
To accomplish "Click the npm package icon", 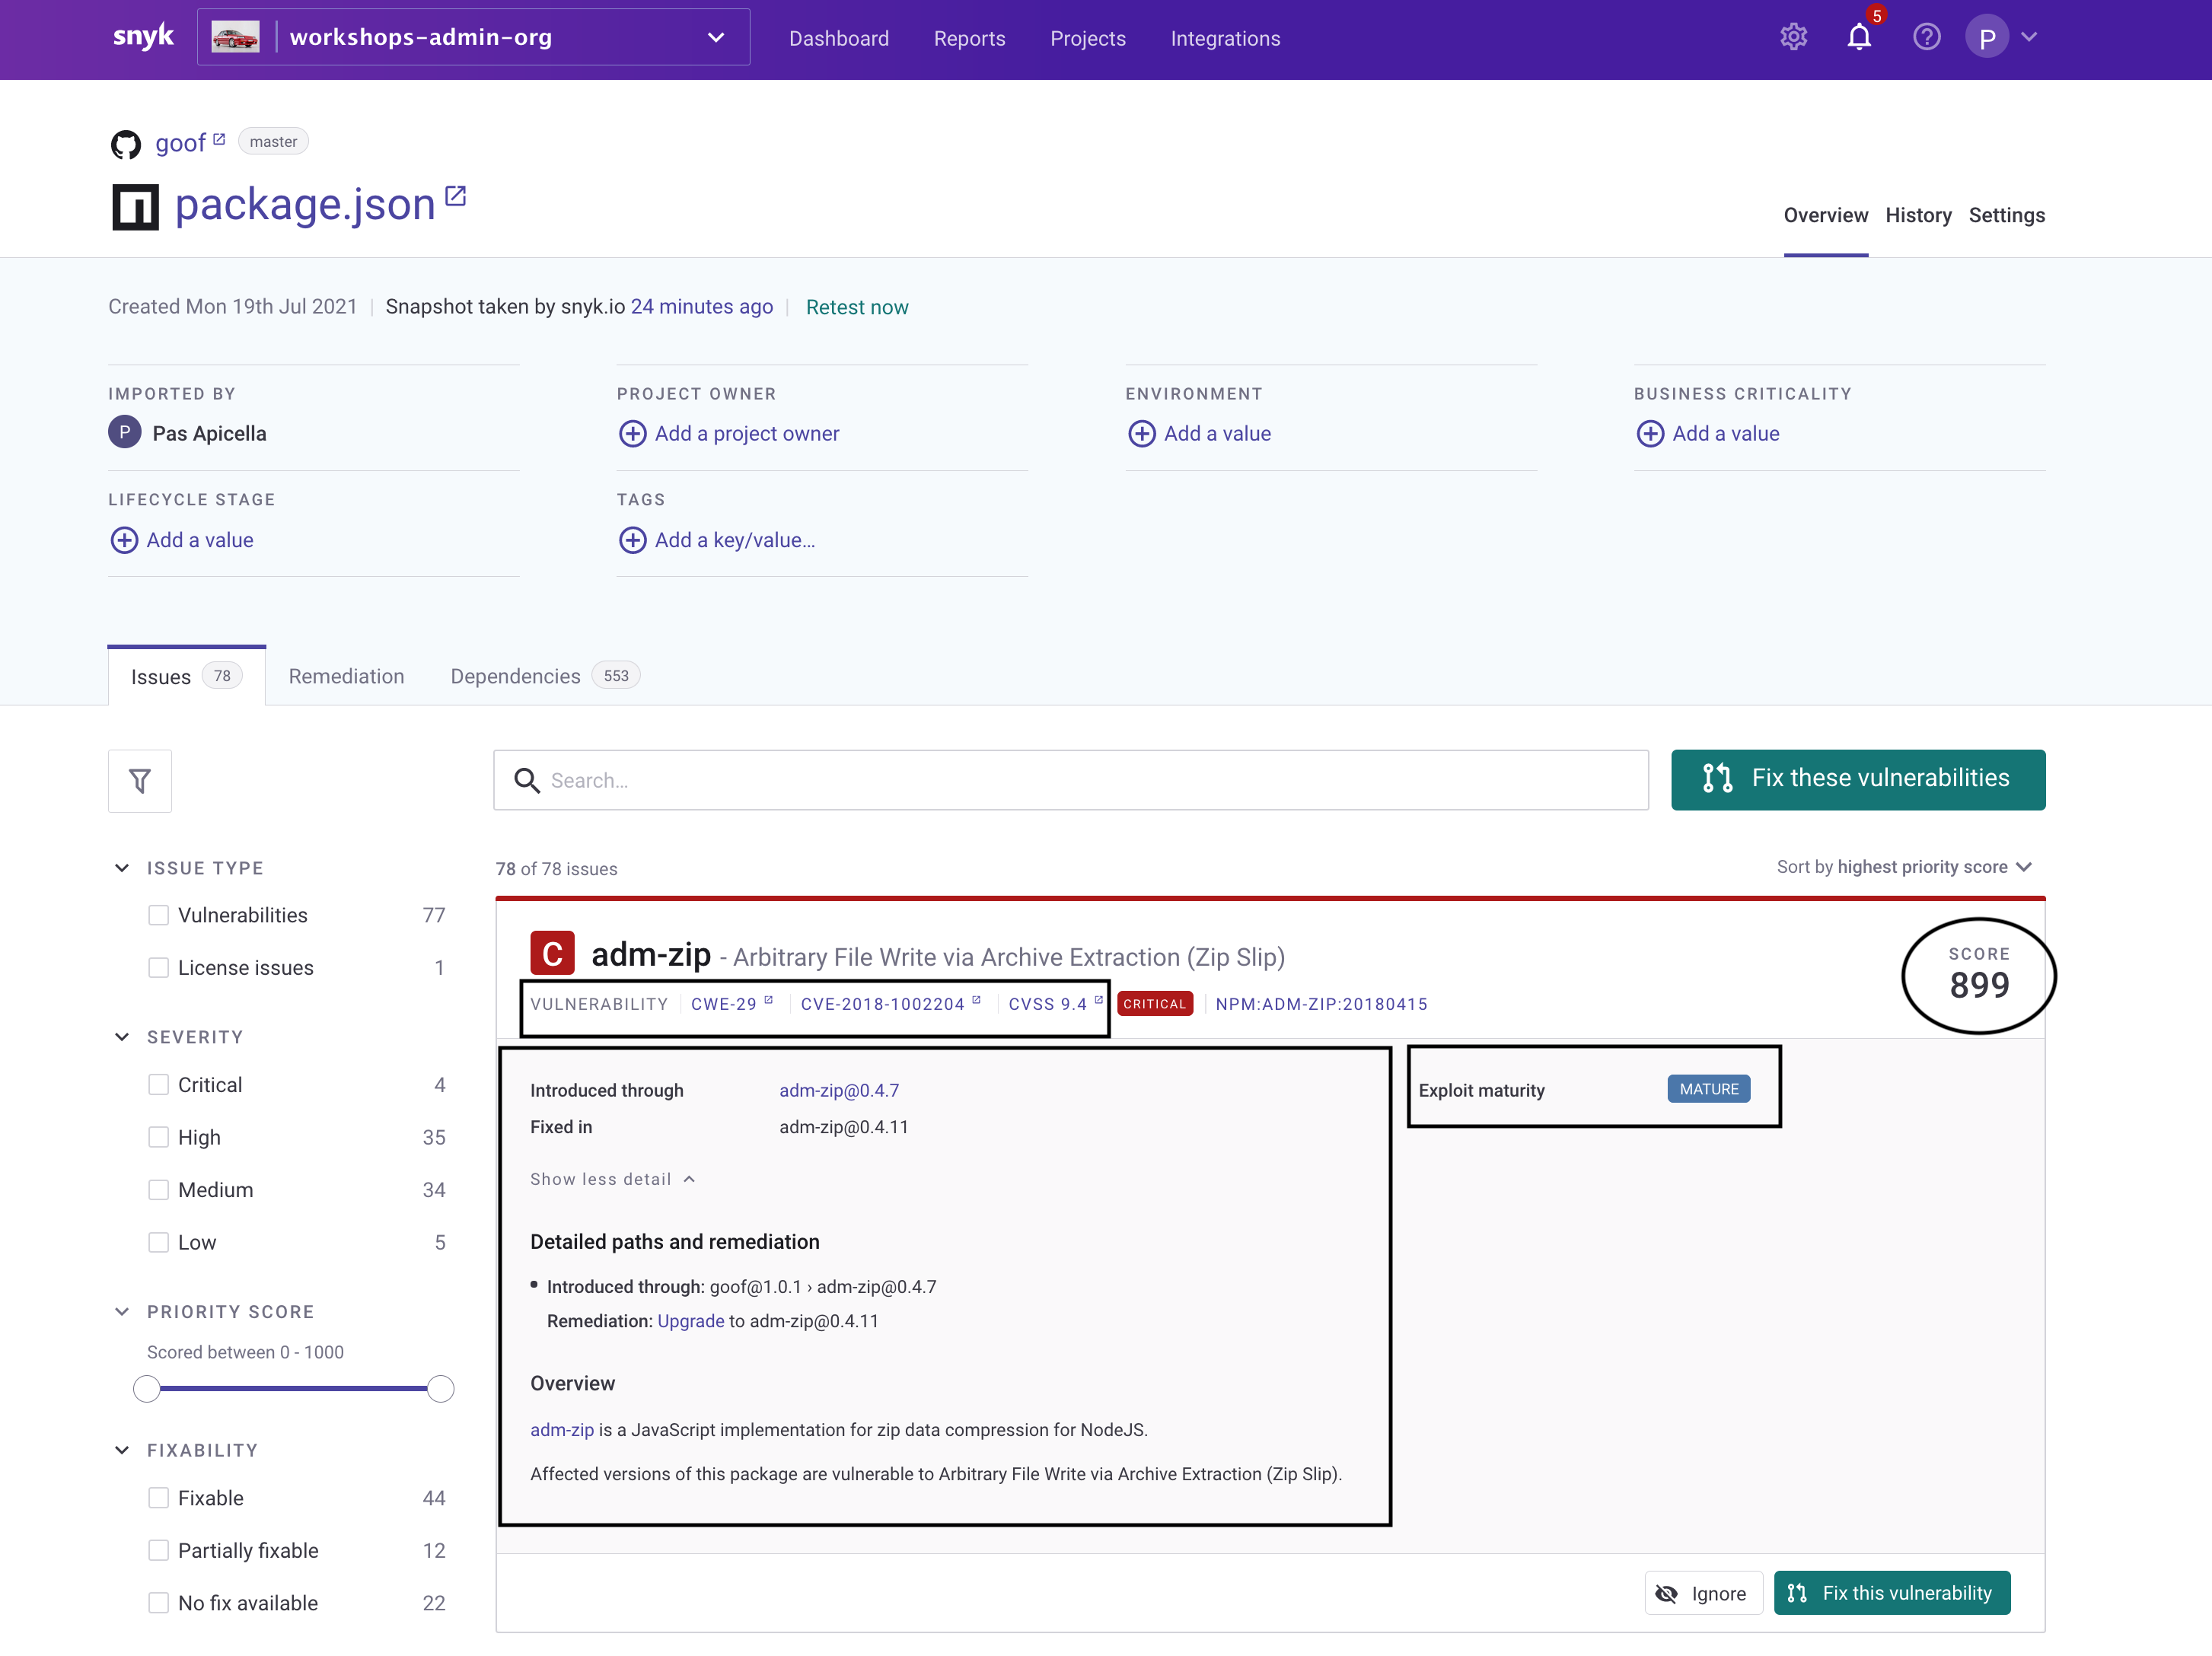I will tap(135, 207).
